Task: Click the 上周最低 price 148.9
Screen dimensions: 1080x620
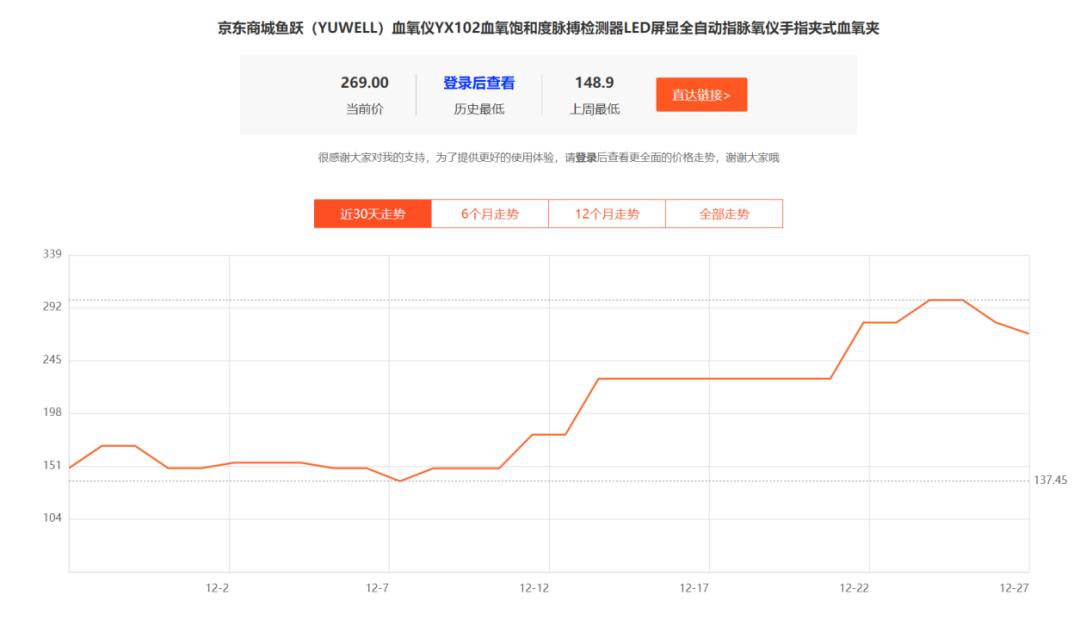Action: 594,81
